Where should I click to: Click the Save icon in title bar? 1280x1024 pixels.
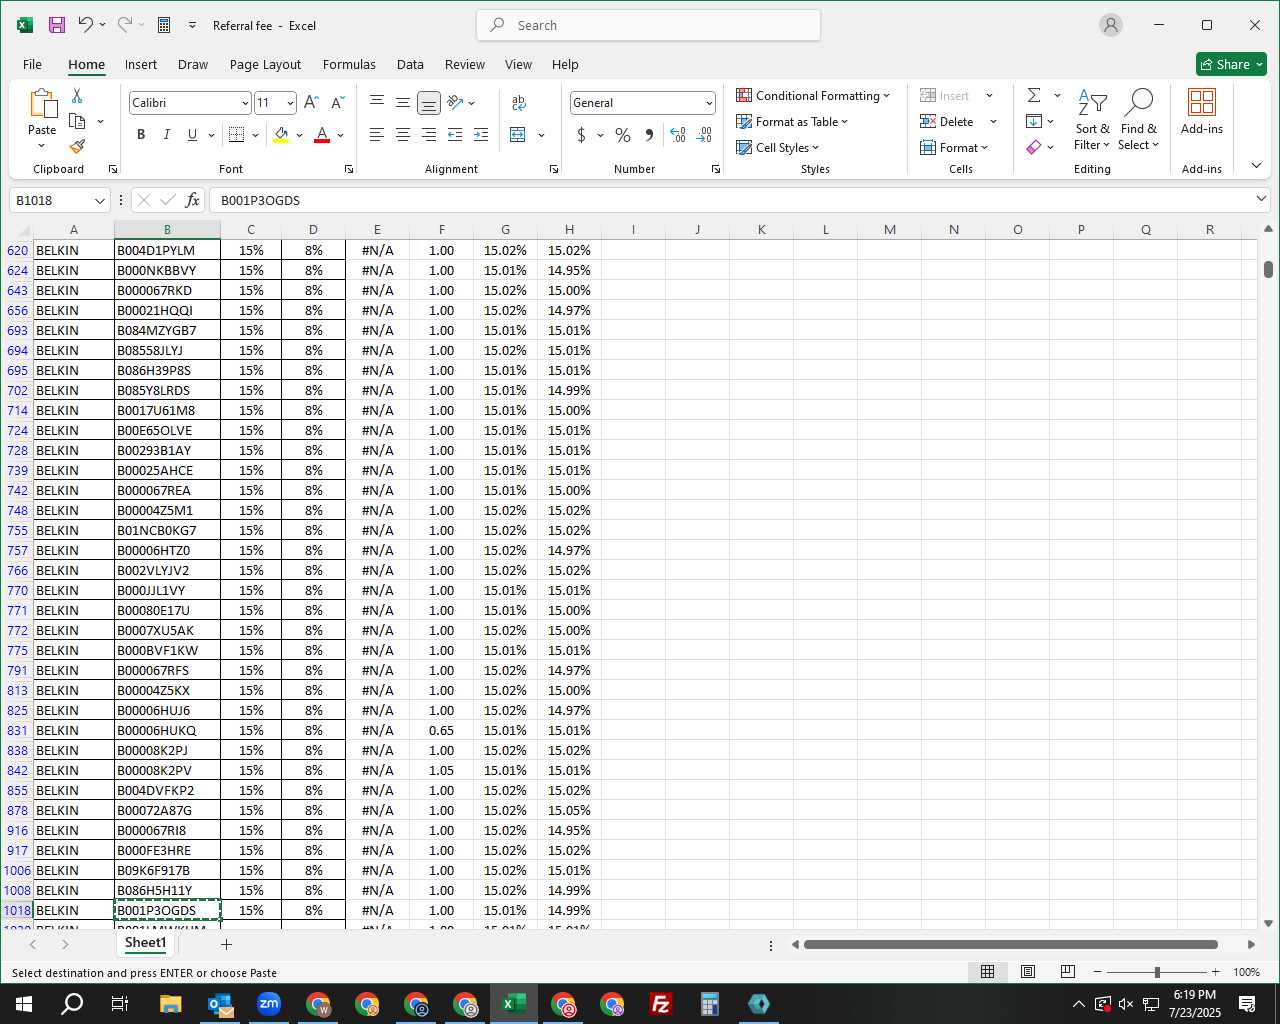(x=57, y=25)
